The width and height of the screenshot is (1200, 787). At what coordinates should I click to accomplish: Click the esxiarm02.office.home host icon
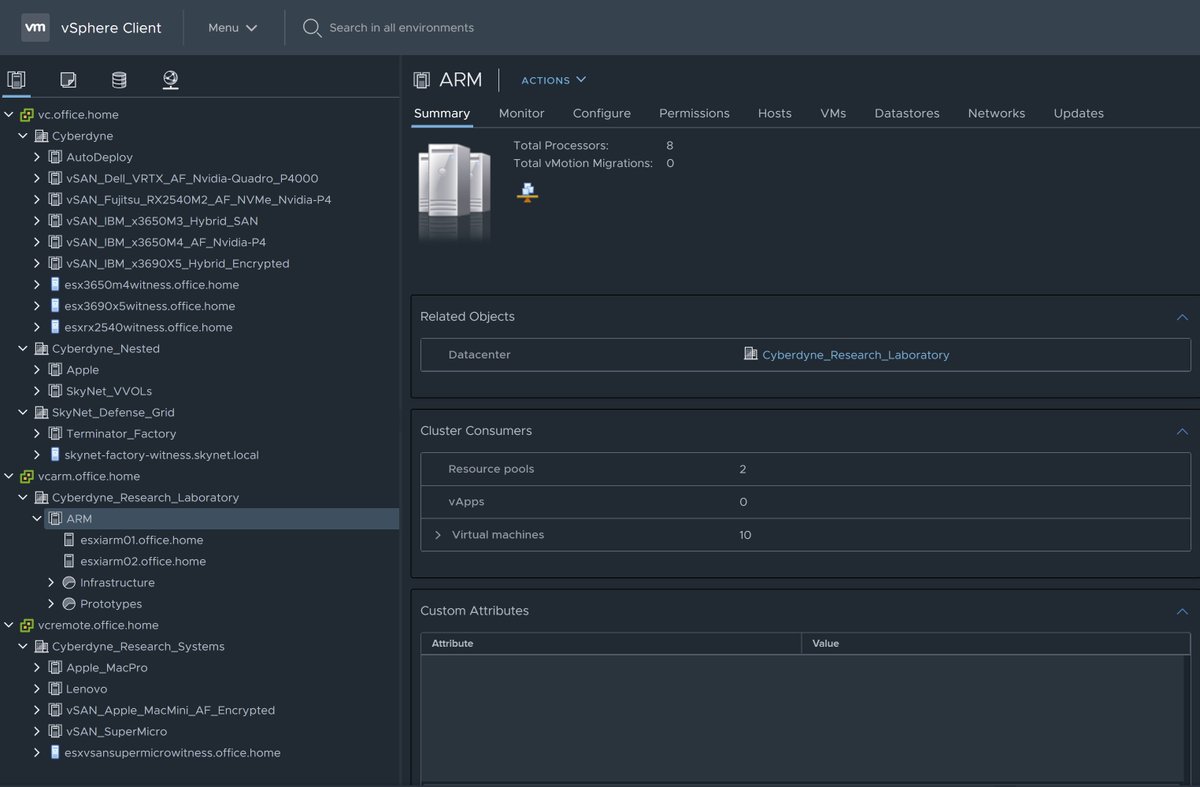(69, 562)
